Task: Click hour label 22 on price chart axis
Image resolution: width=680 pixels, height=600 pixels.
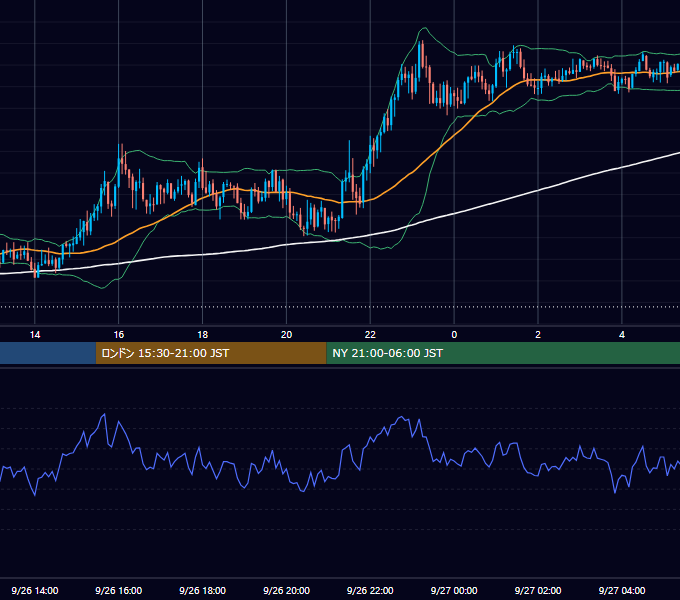Action: tap(370, 335)
